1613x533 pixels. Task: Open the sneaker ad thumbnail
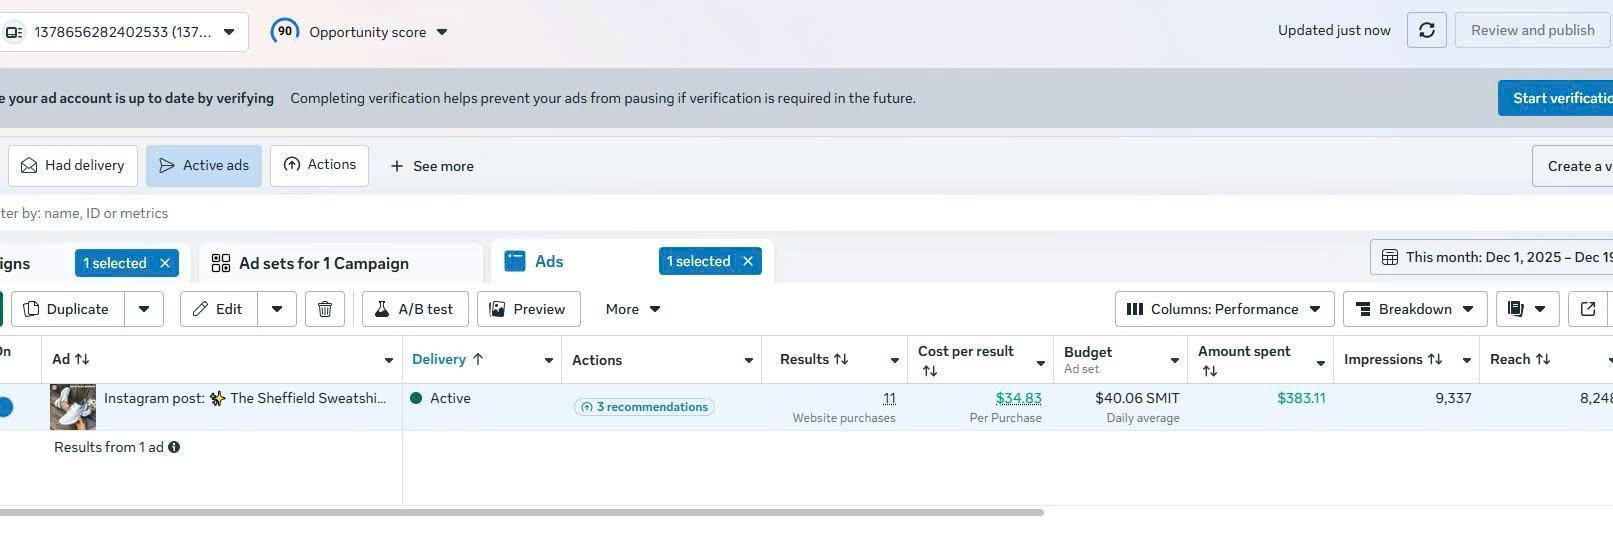click(x=73, y=407)
